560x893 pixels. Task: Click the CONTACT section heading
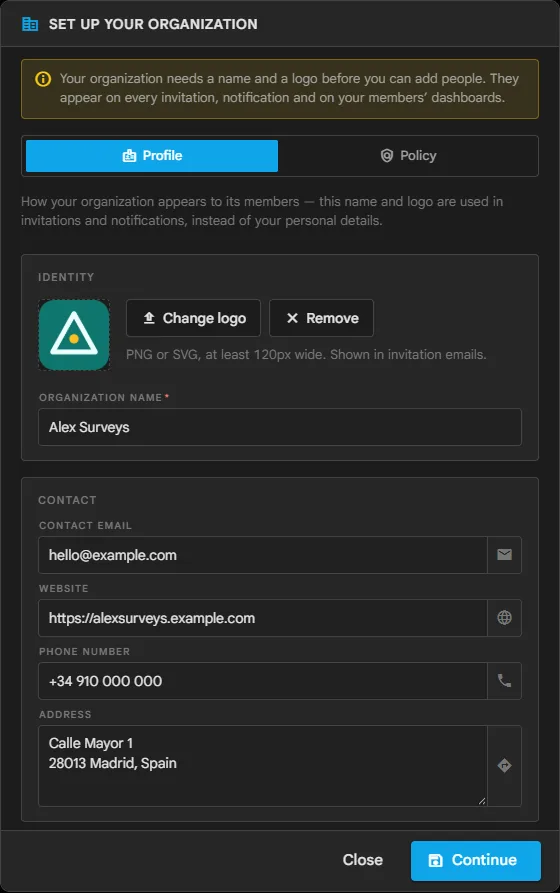pyautogui.click(x=67, y=500)
